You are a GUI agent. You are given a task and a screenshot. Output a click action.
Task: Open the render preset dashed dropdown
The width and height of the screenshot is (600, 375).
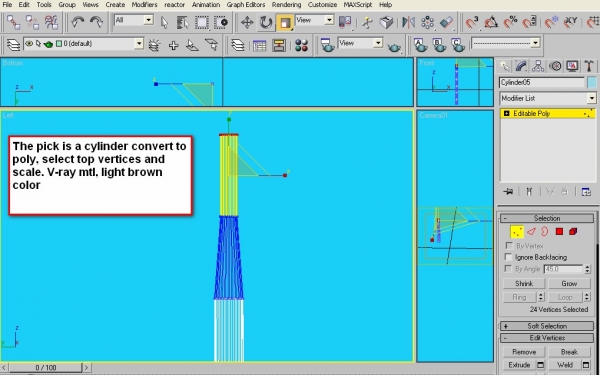(x=535, y=42)
